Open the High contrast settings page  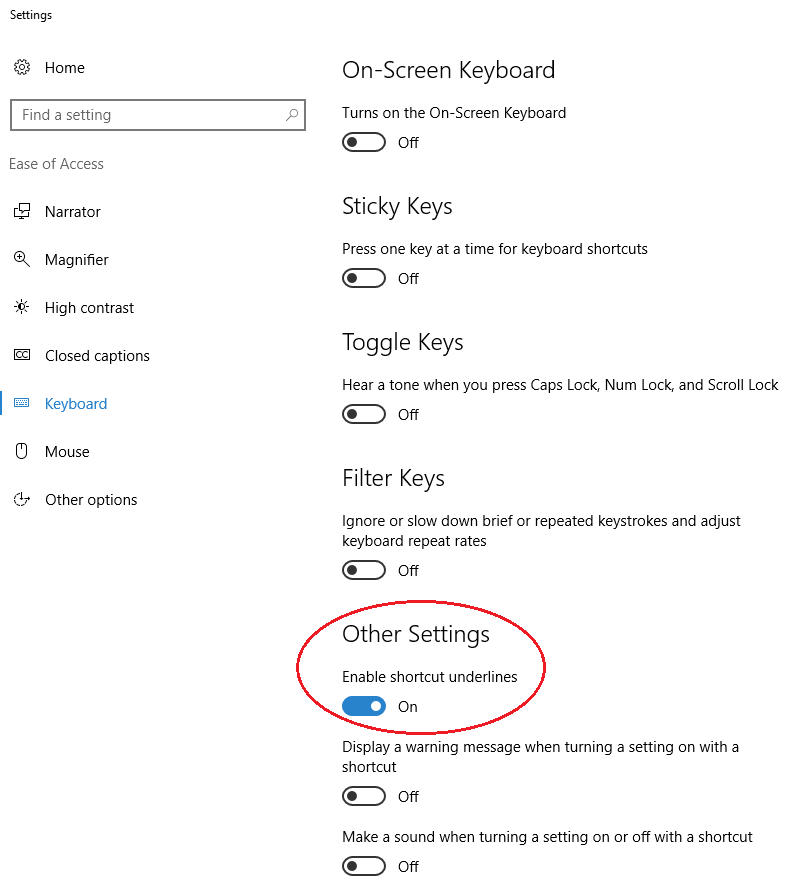click(89, 308)
